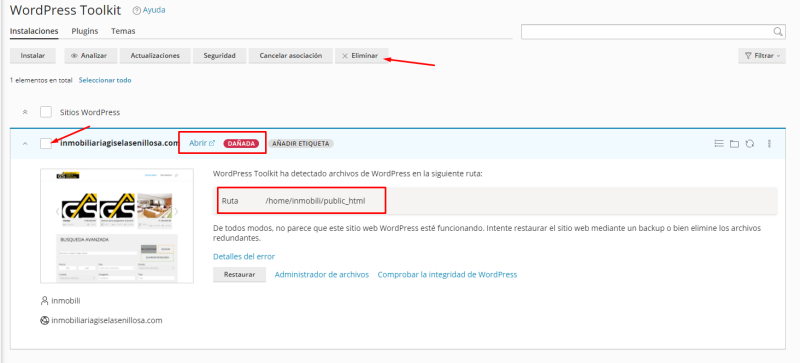Open Detalles del error link
800x363 pixels.
pyautogui.click(x=244, y=256)
